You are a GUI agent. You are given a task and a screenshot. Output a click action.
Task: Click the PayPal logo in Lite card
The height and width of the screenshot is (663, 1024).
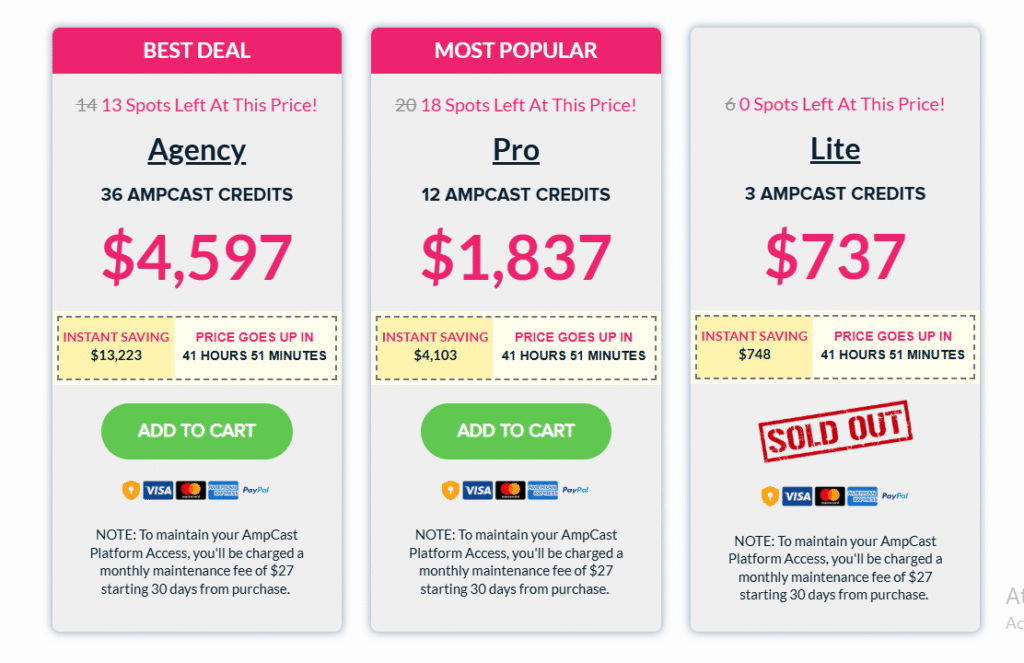(x=895, y=496)
